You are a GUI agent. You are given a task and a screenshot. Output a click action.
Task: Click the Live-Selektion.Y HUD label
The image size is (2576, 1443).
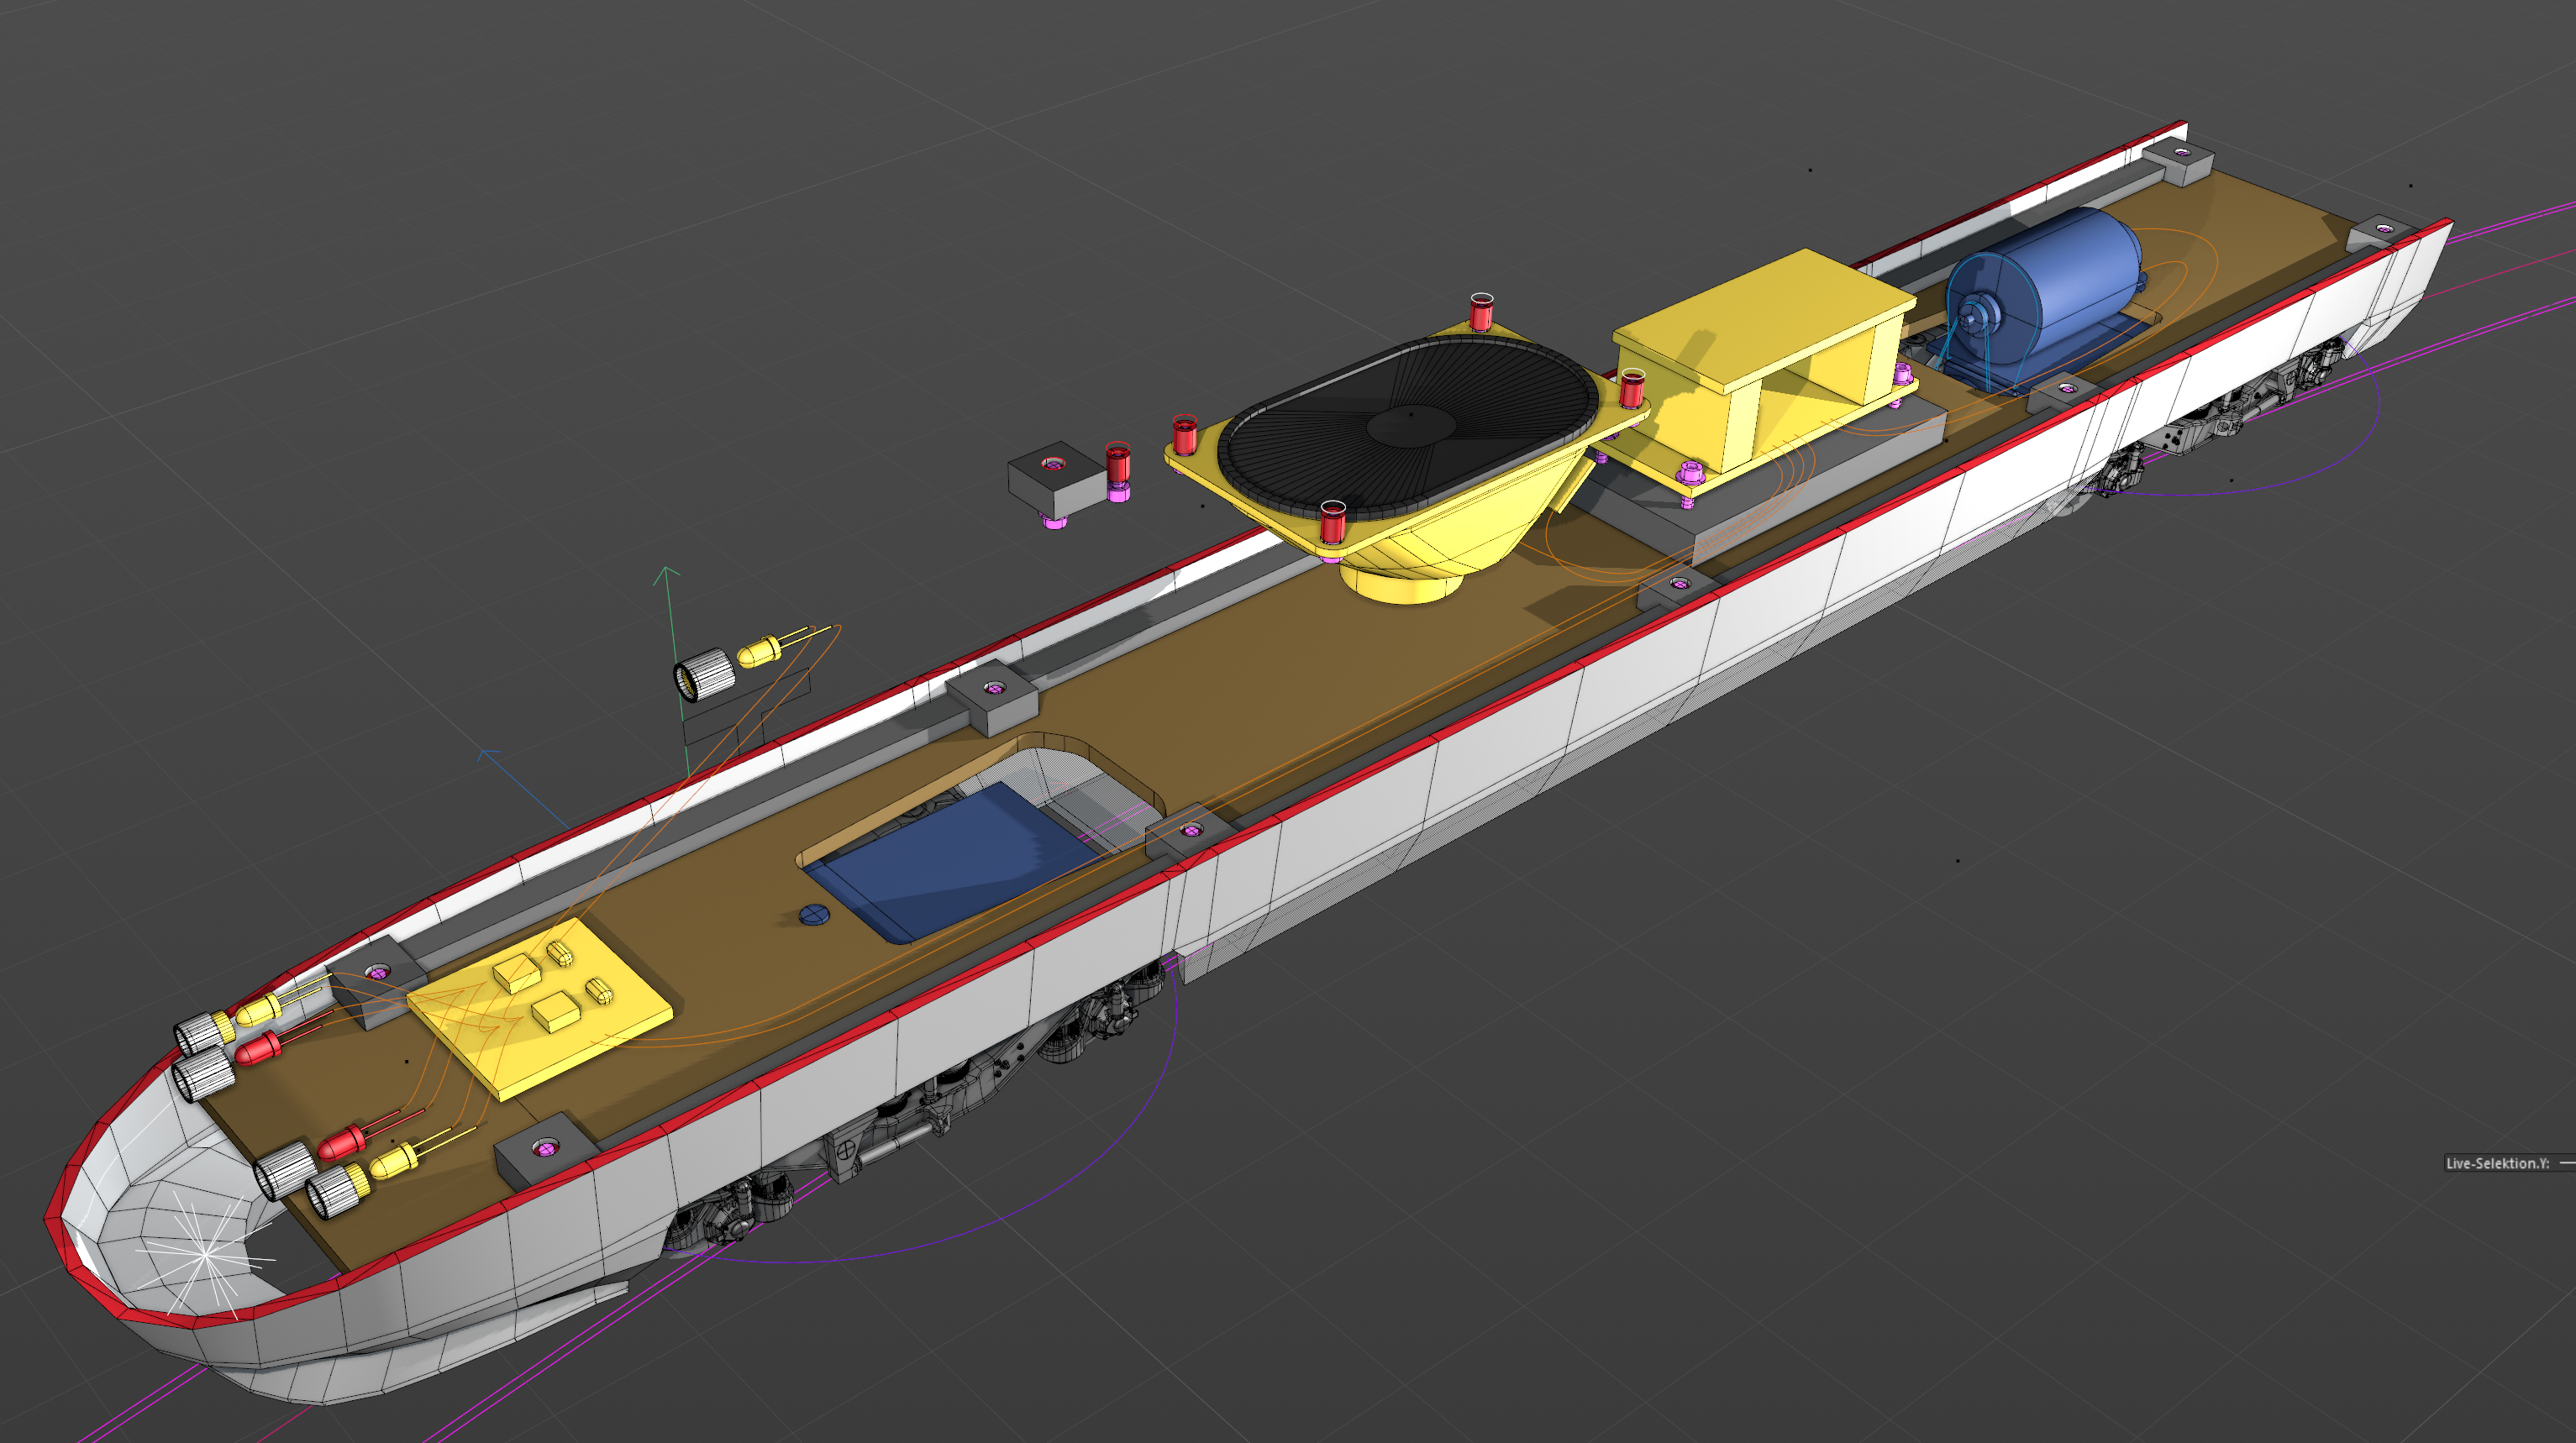point(2496,1163)
